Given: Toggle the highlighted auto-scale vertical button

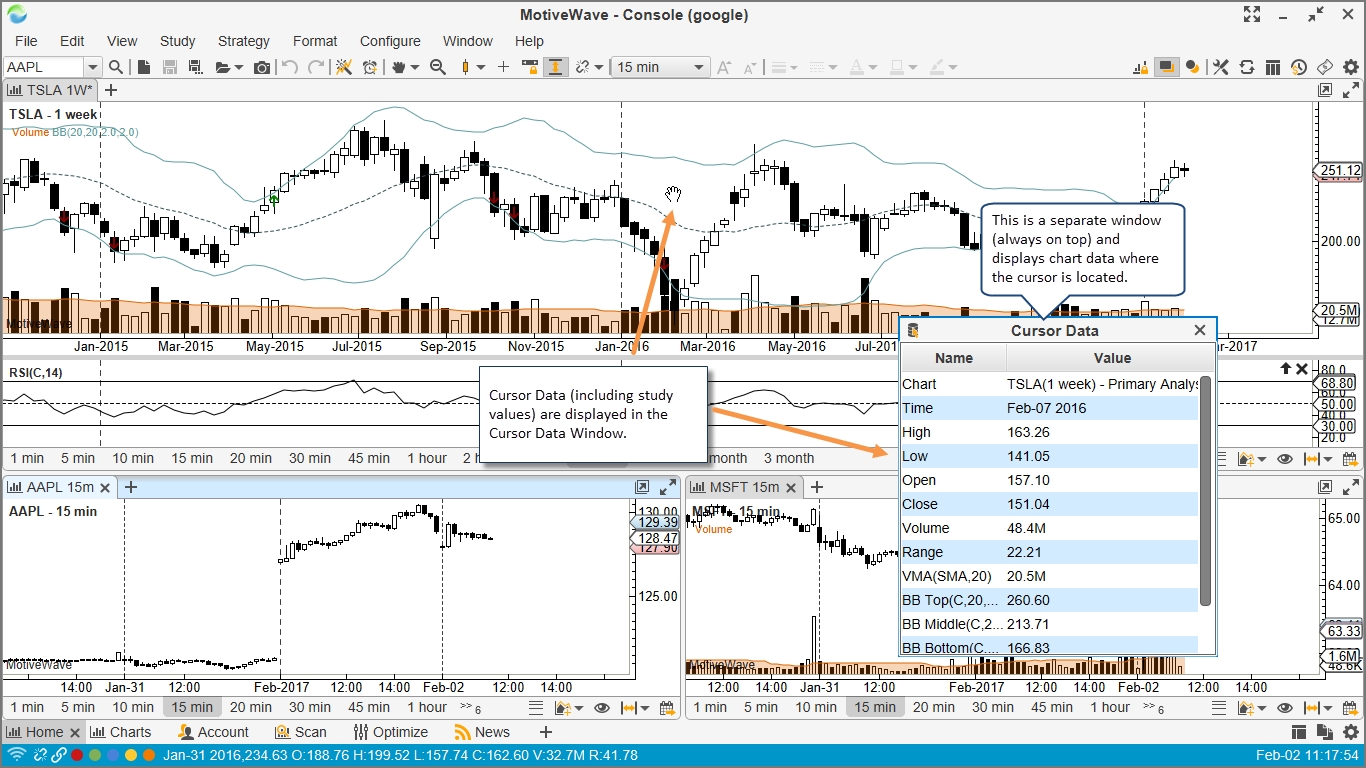Looking at the screenshot, I should tap(555, 67).
